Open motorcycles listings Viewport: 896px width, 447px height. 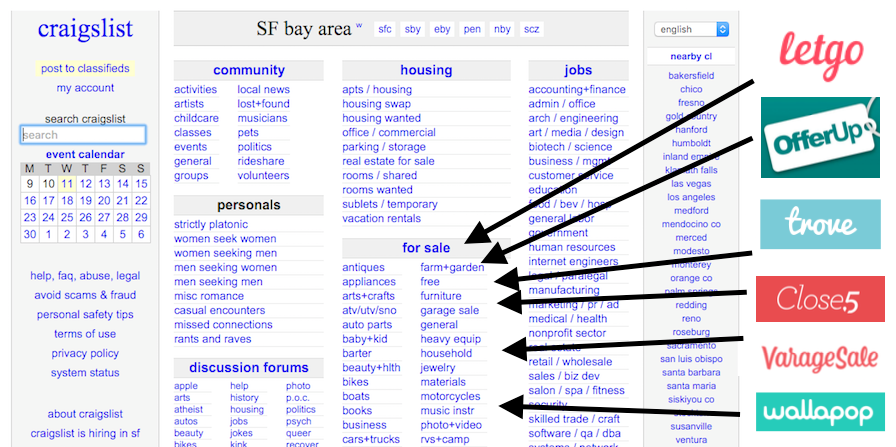point(450,396)
